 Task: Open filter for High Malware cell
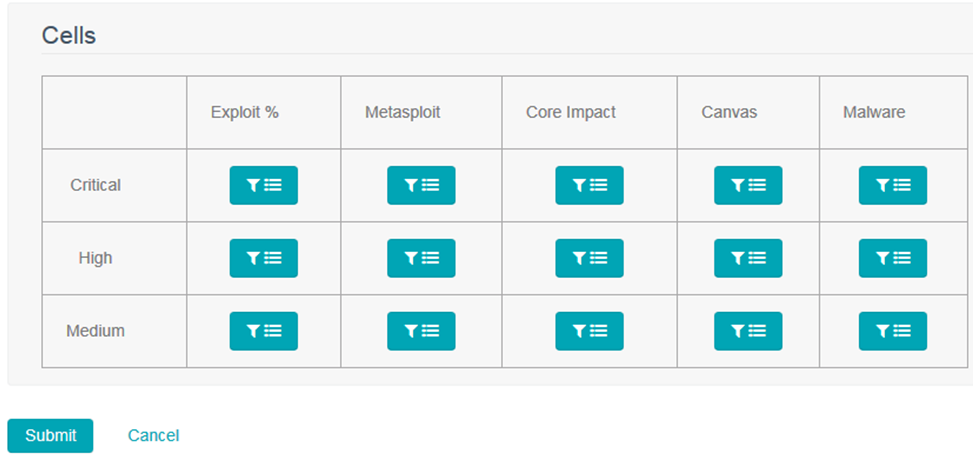(x=892, y=258)
